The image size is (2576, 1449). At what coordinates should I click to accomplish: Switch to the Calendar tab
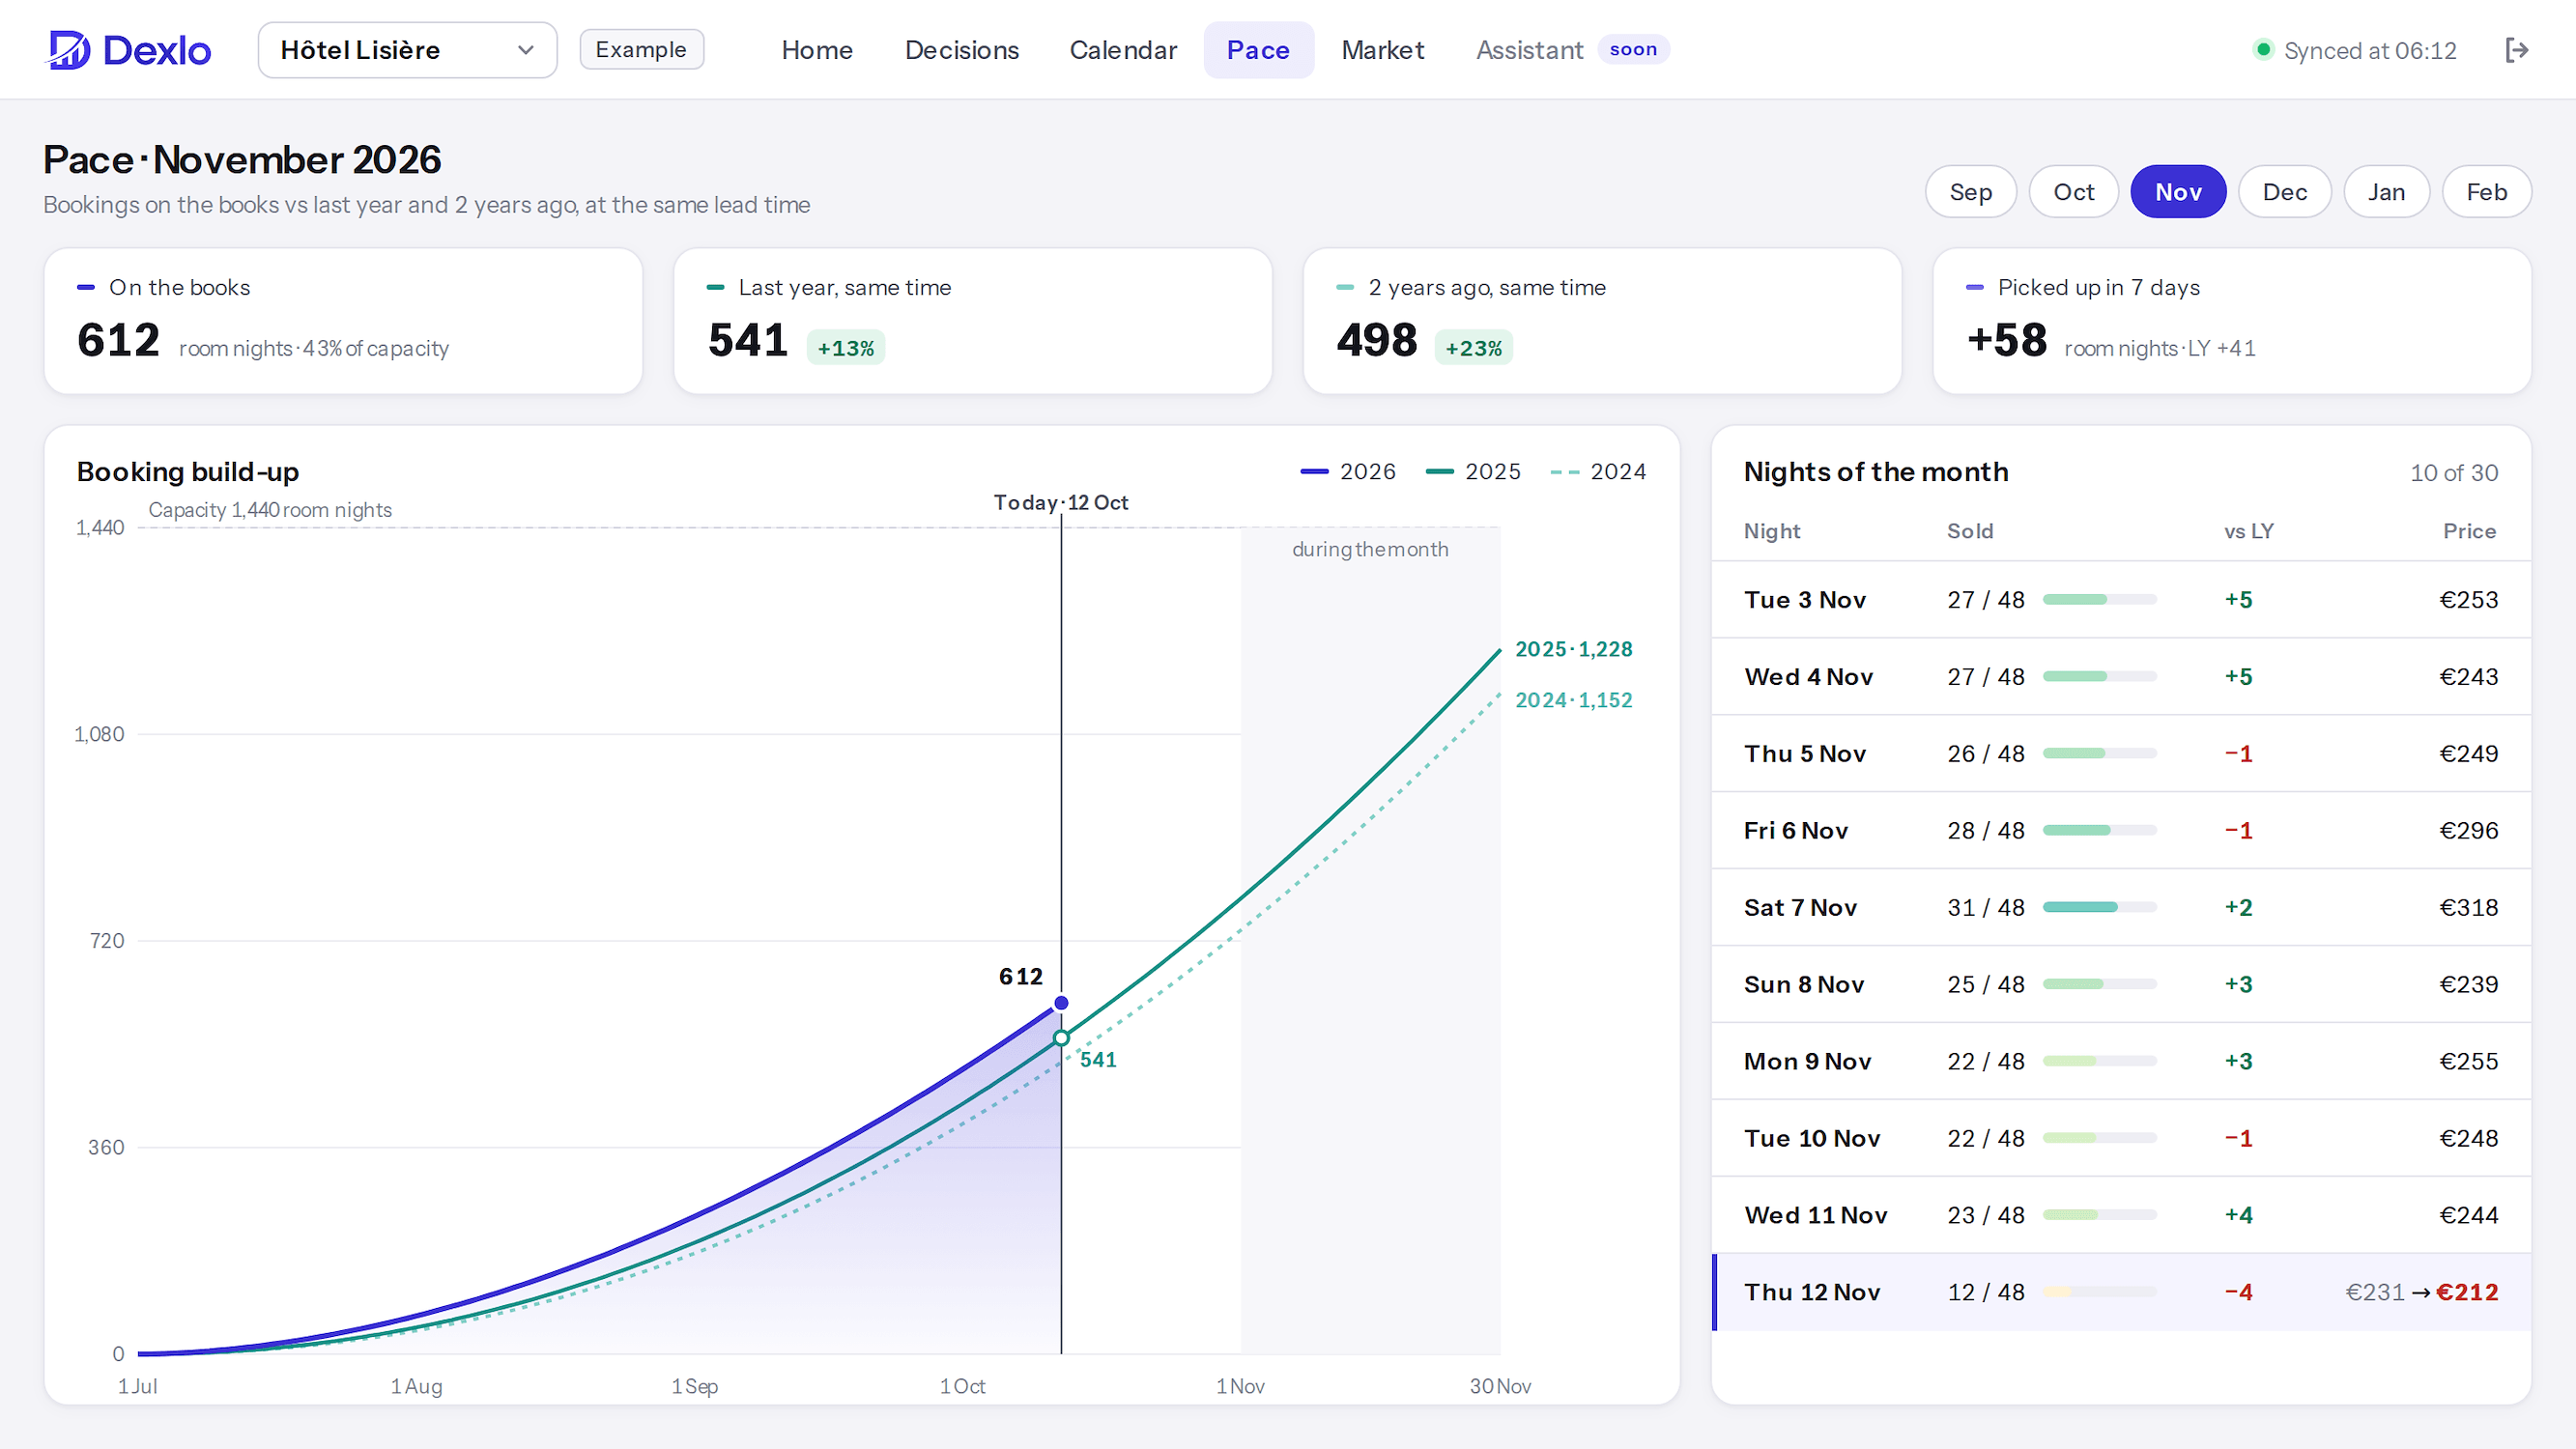coord(1123,50)
